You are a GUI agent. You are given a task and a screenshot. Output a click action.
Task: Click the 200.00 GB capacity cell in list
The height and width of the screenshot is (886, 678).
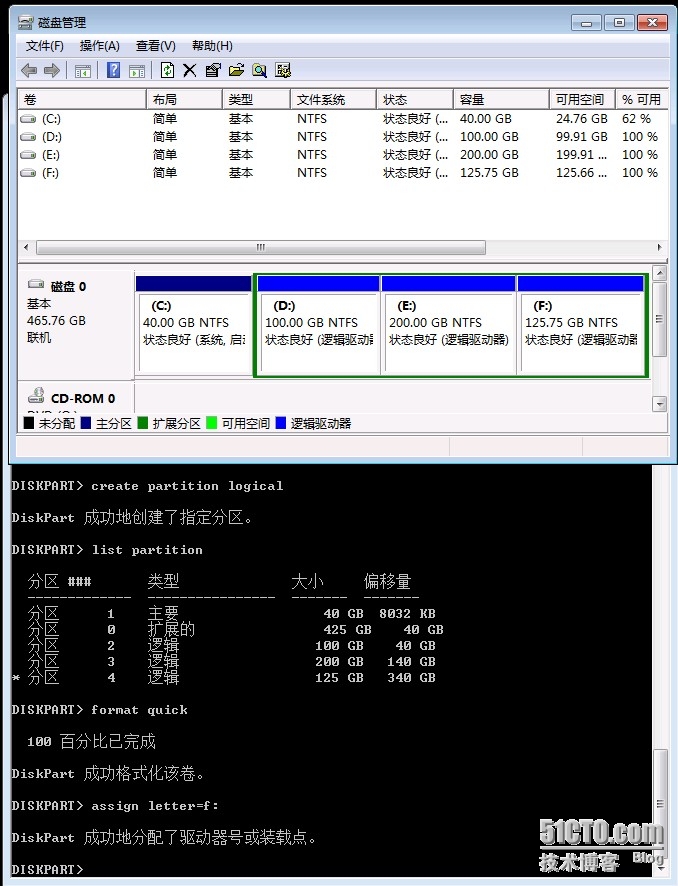[489, 155]
